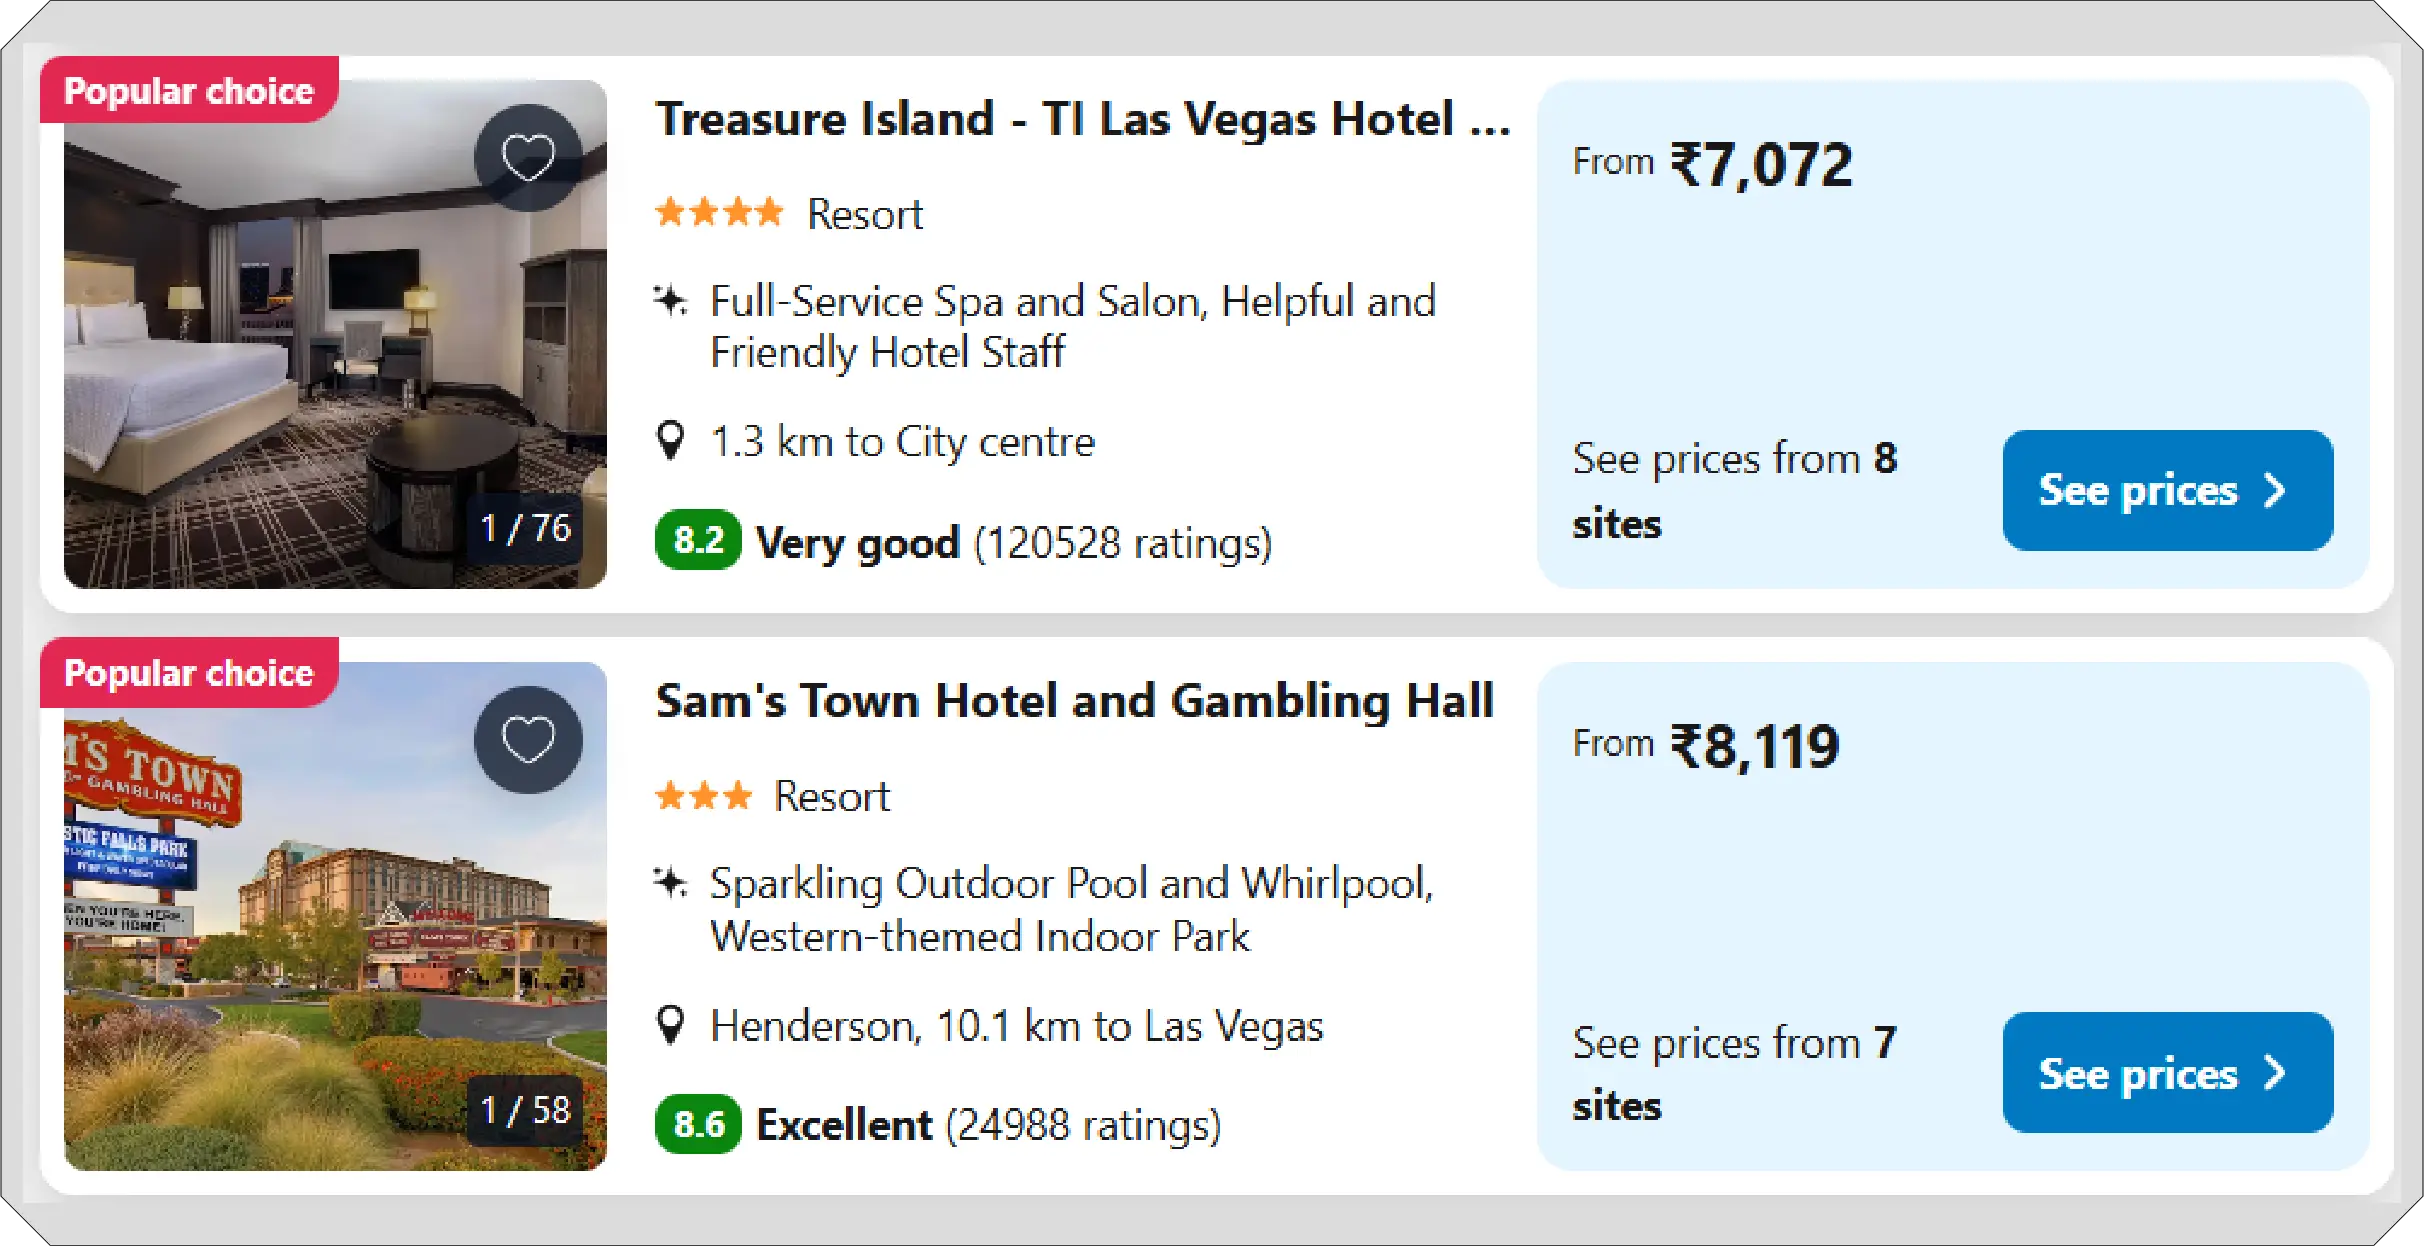The image size is (2425, 1246).
Task: Open the Sam's Town Hotel detail page
Action: click(1074, 700)
